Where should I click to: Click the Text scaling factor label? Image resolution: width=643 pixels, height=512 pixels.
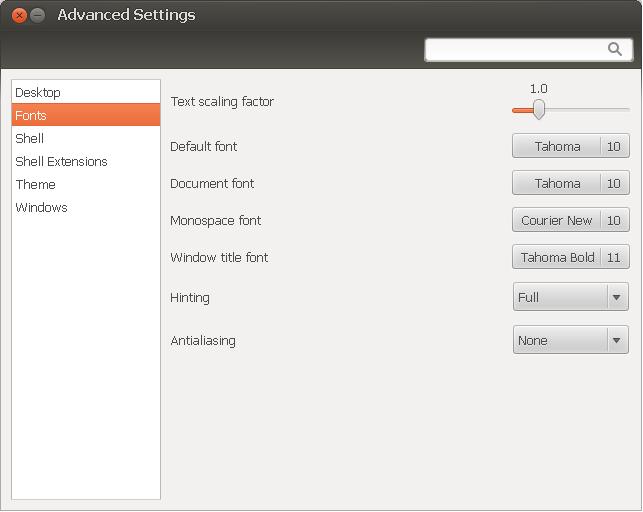(x=222, y=101)
